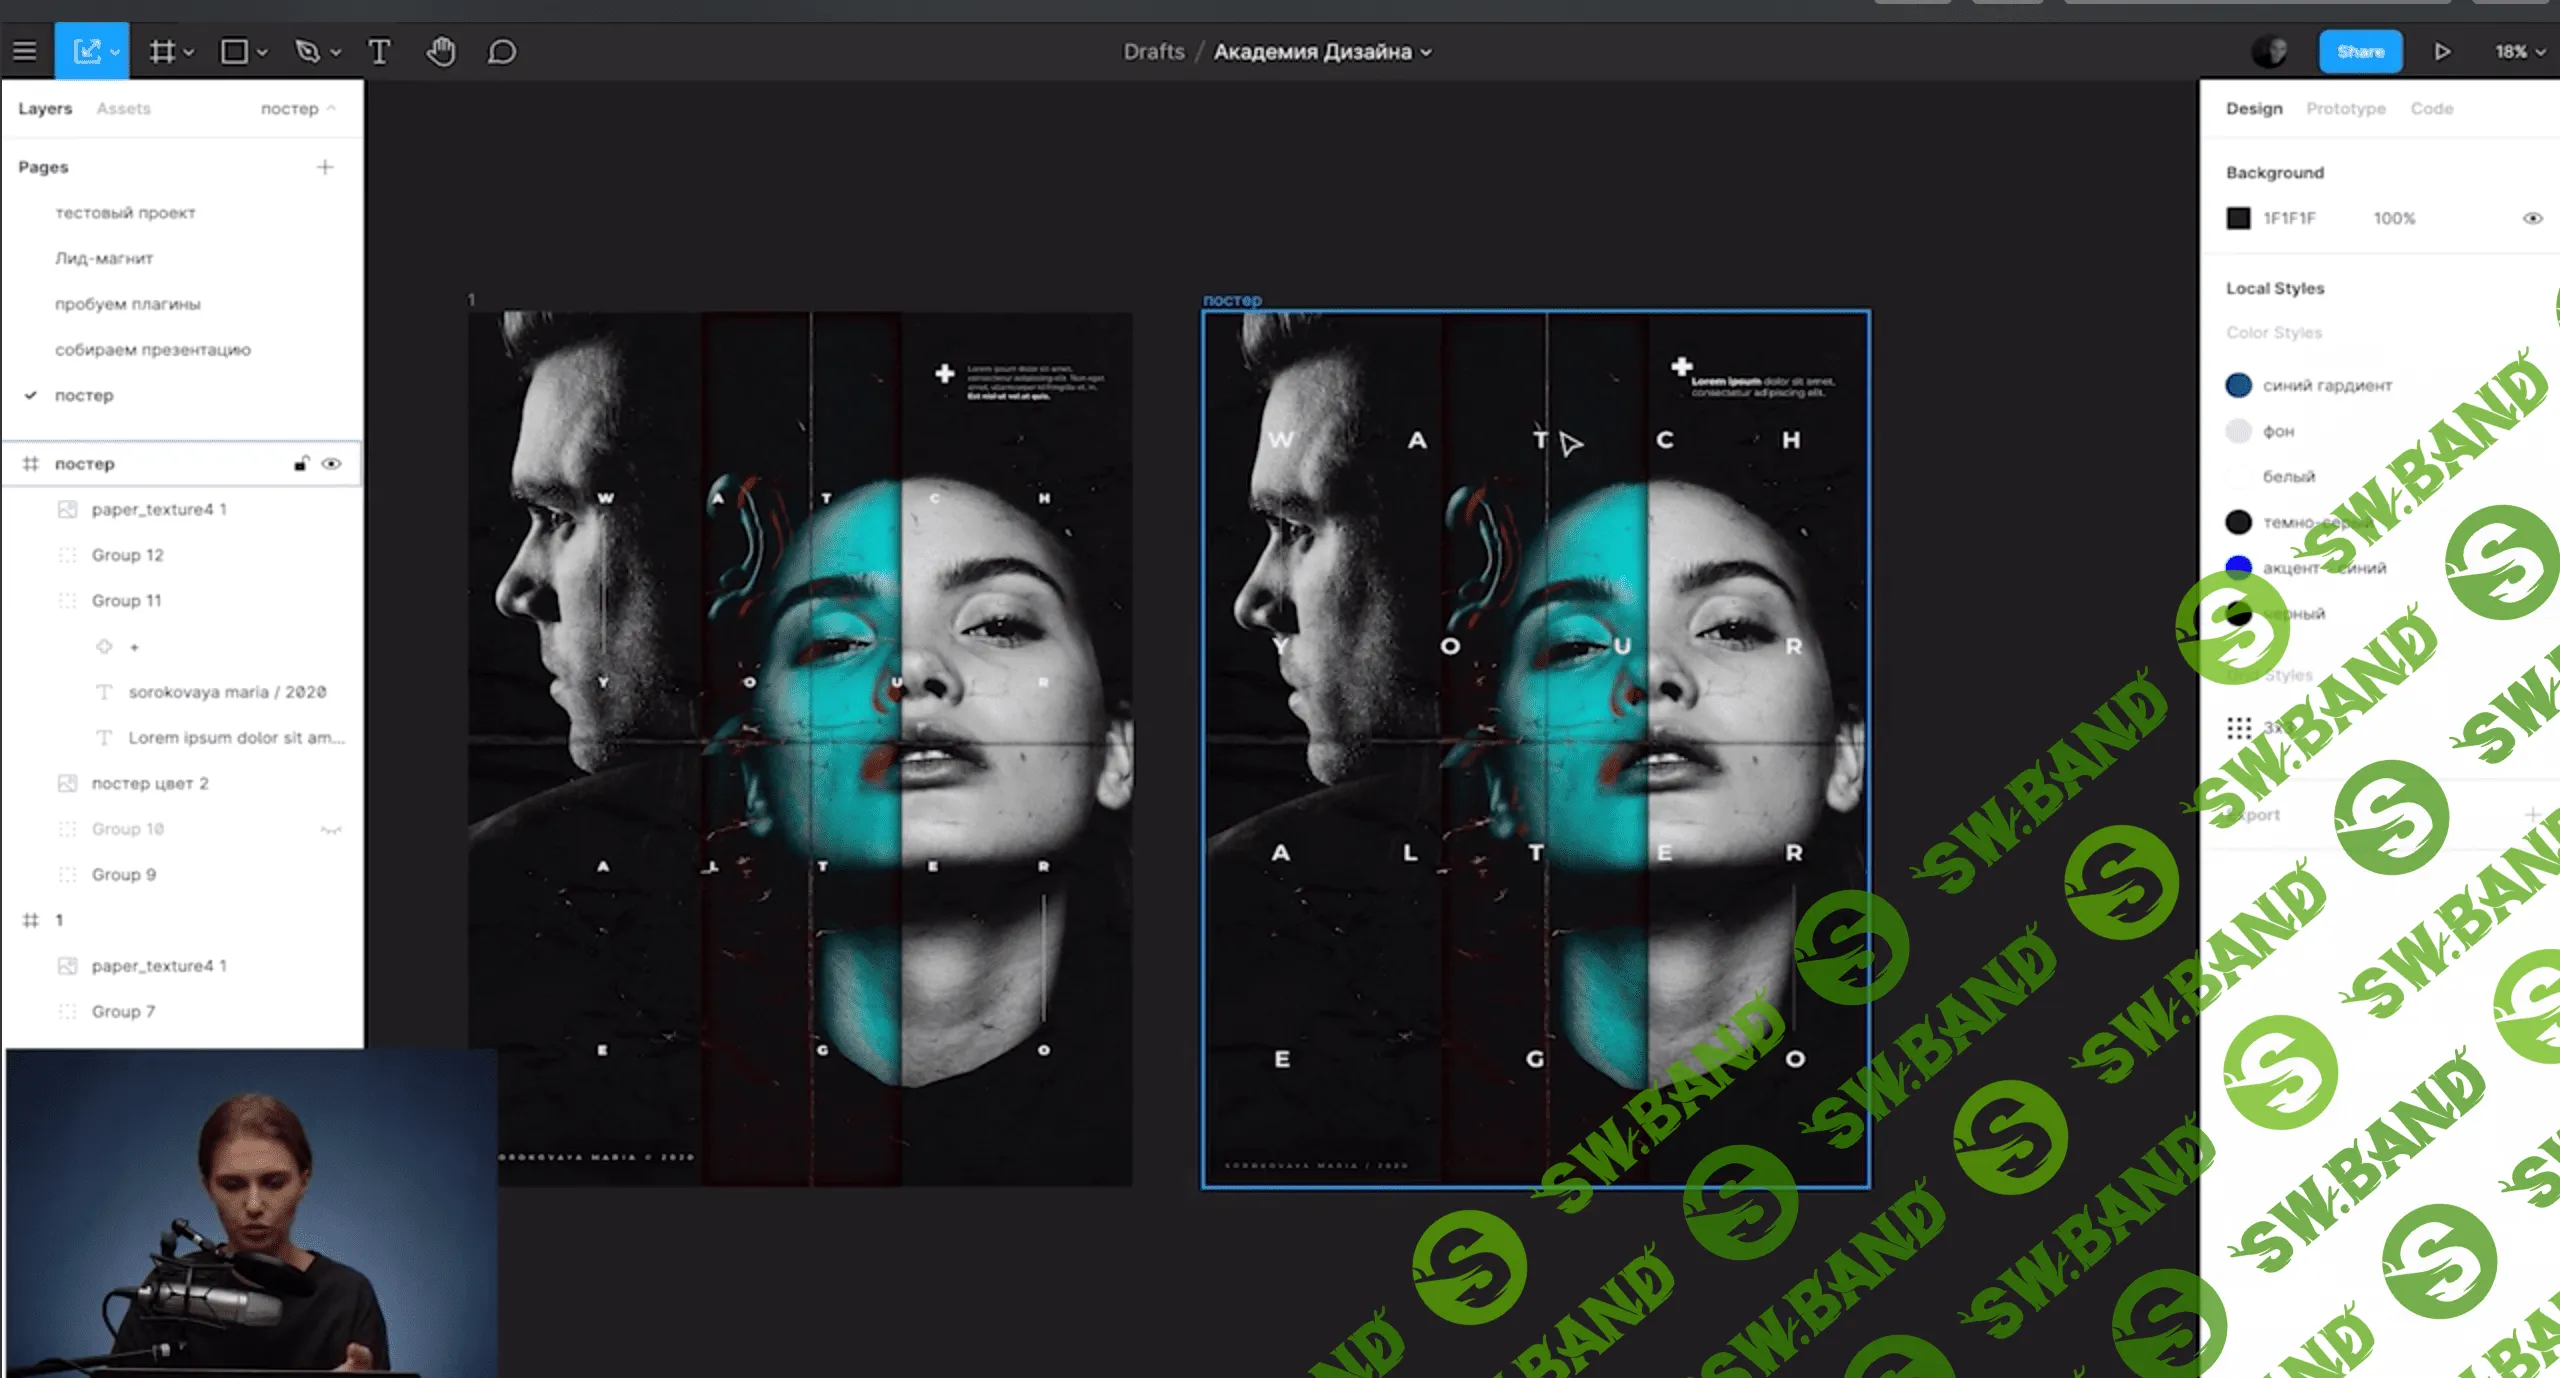Select the Text tool

point(379,51)
